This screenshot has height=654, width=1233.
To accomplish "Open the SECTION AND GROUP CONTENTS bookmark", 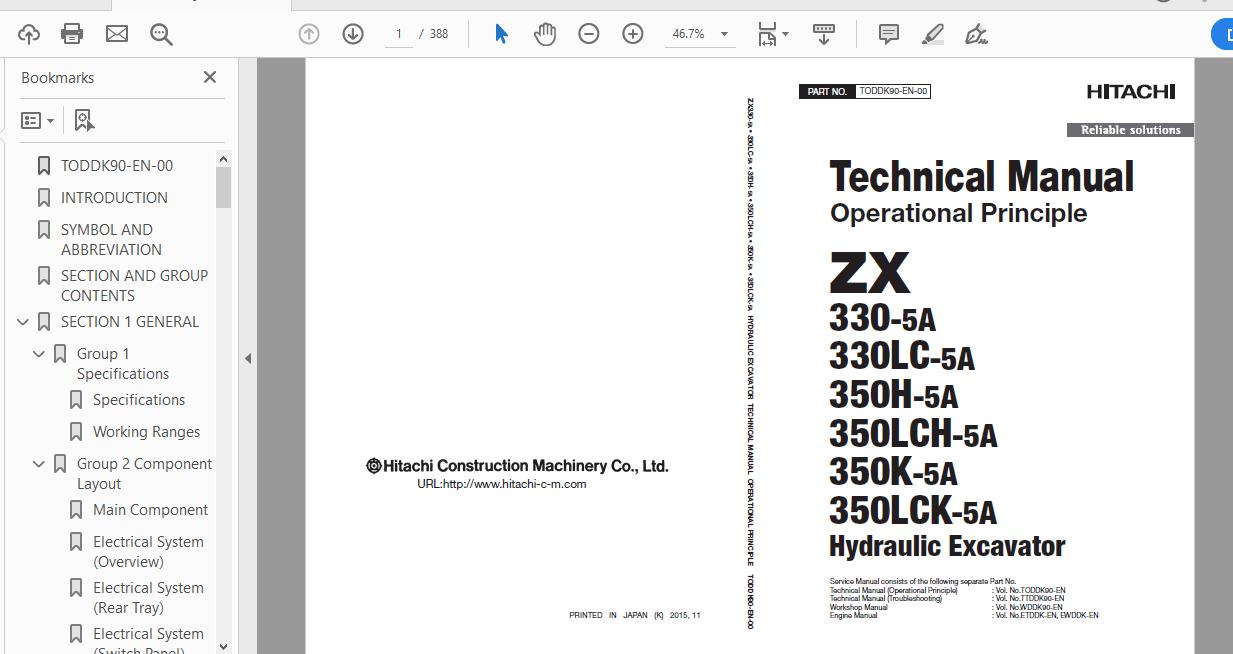I will pyautogui.click(x=134, y=286).
